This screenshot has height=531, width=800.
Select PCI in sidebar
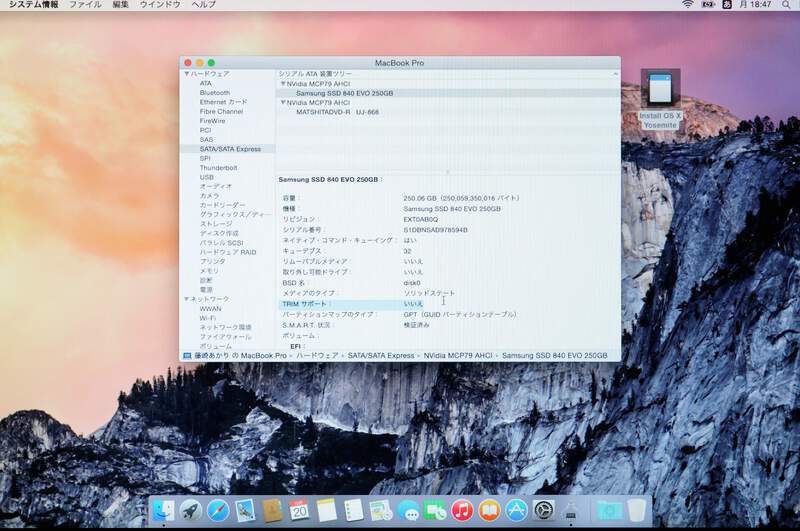205,130
